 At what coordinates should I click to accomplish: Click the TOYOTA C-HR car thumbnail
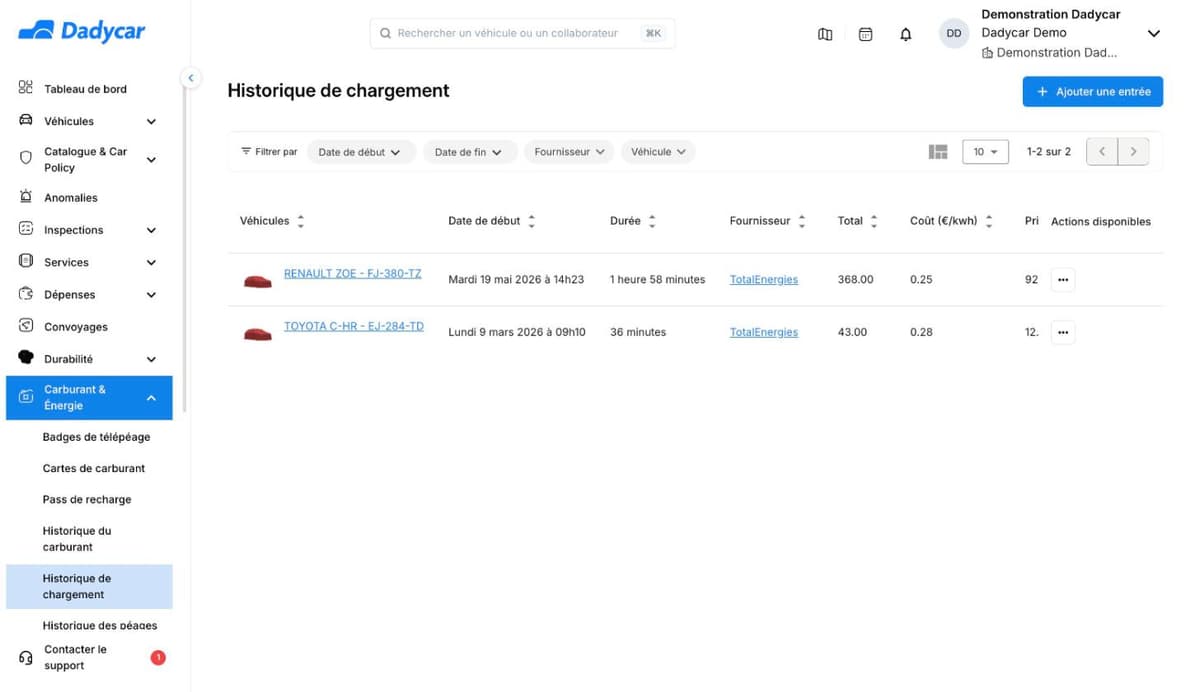(258, 333)
